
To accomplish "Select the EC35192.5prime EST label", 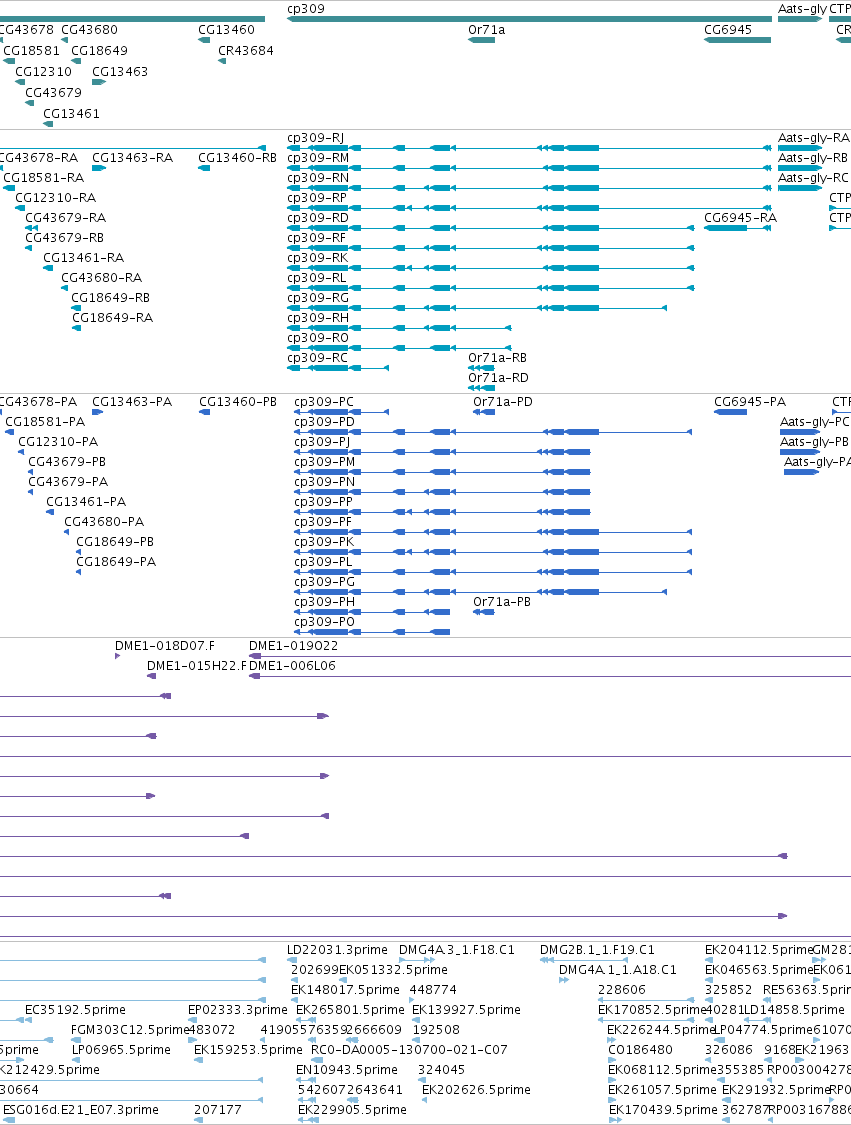I will coord(75,1010).
